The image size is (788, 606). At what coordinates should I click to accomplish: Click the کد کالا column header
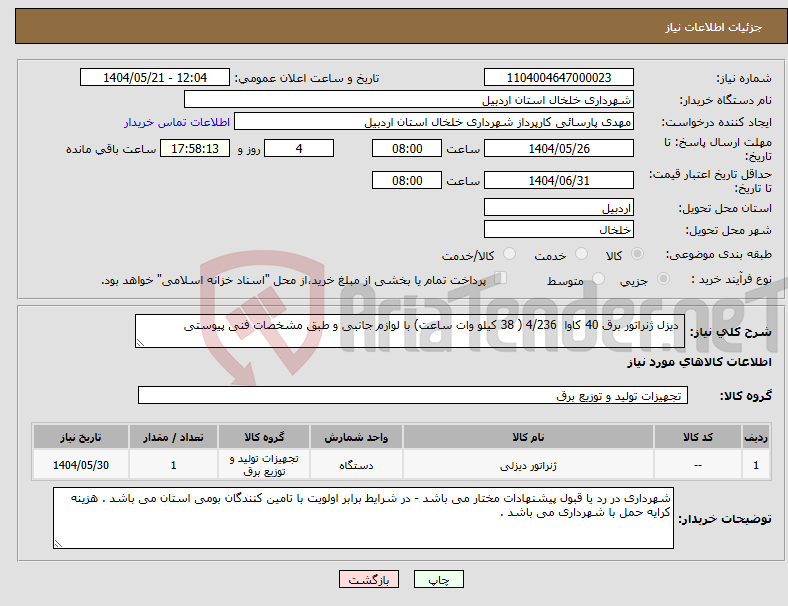tap(698, 437)
